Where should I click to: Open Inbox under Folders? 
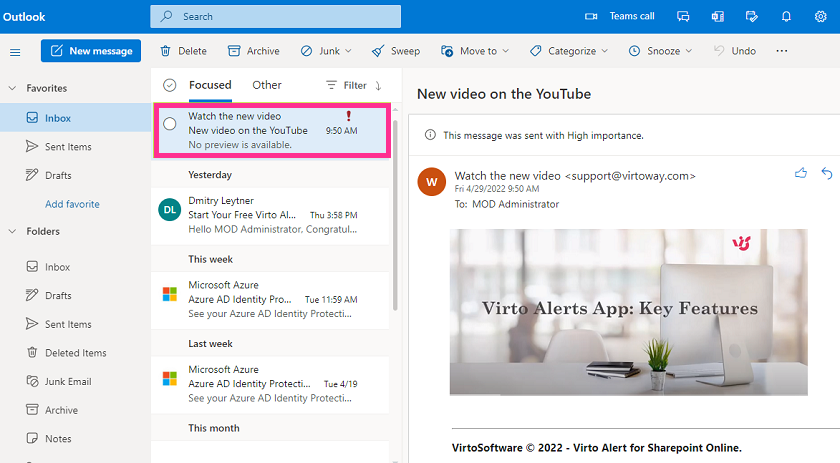76,267
